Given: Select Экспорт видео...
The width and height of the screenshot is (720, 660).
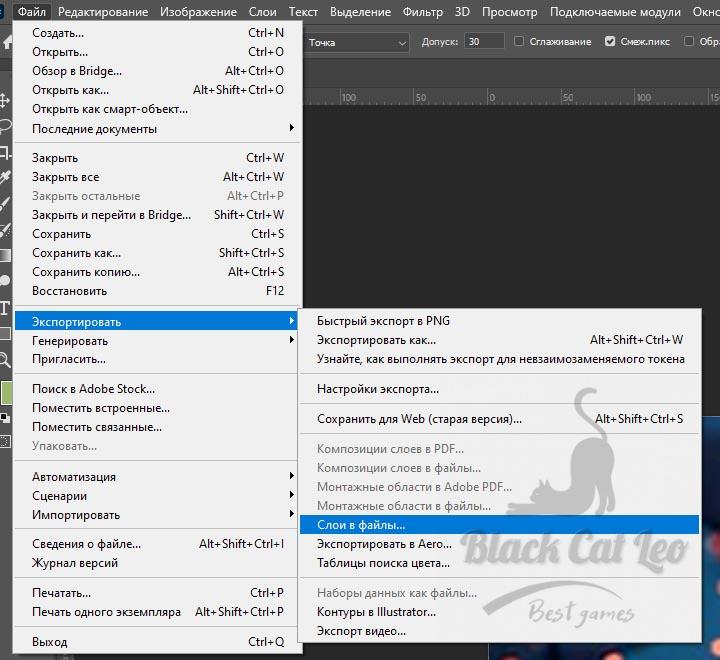Looking at the screenshot, I should click(x=500, y=631).
